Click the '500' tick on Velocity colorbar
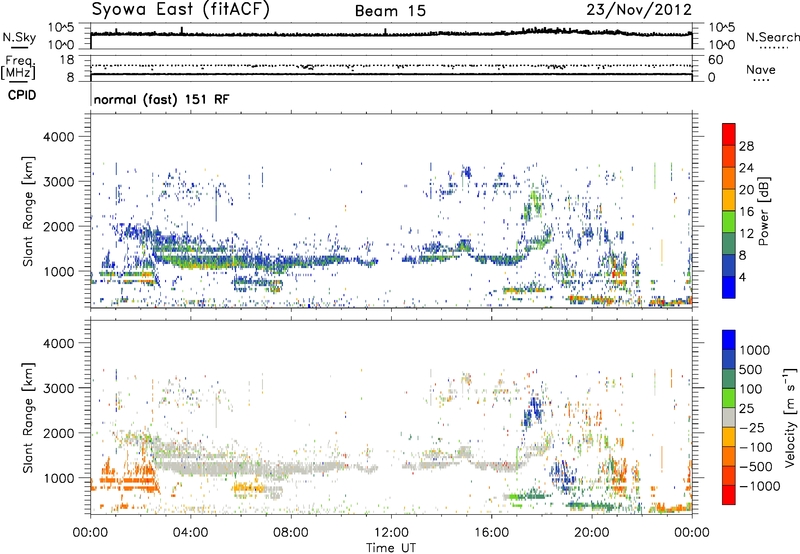The height and width of the screenshot is (554, 800). [x=751, y=369]
